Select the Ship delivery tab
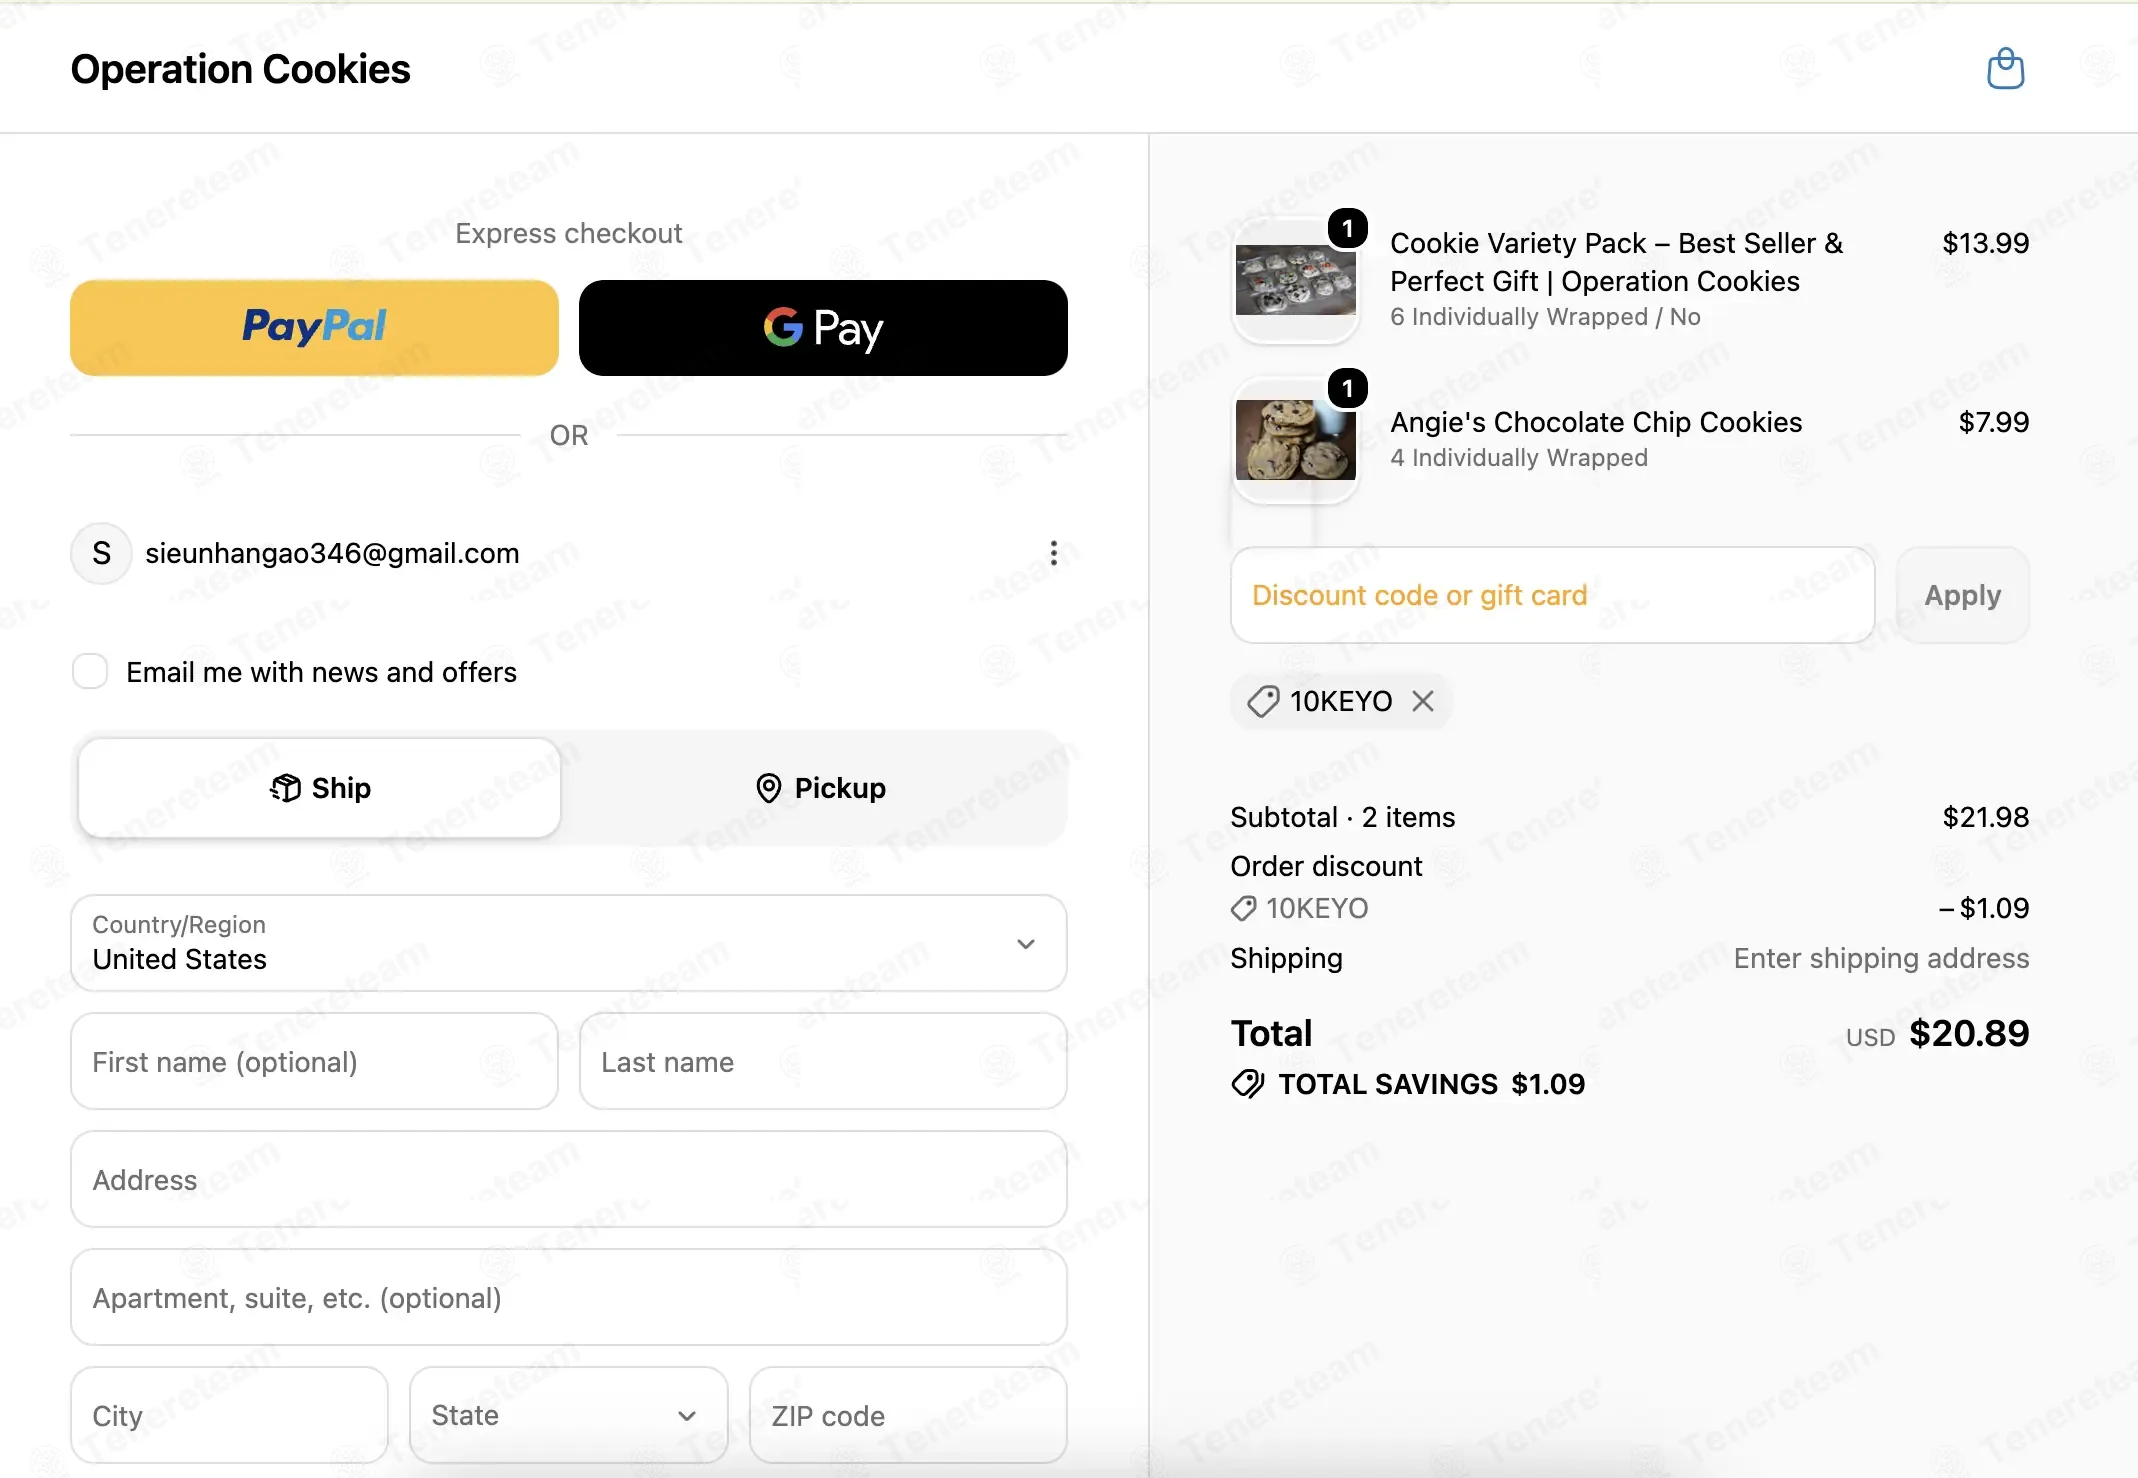The image size is (2138, 1478). 319,788
